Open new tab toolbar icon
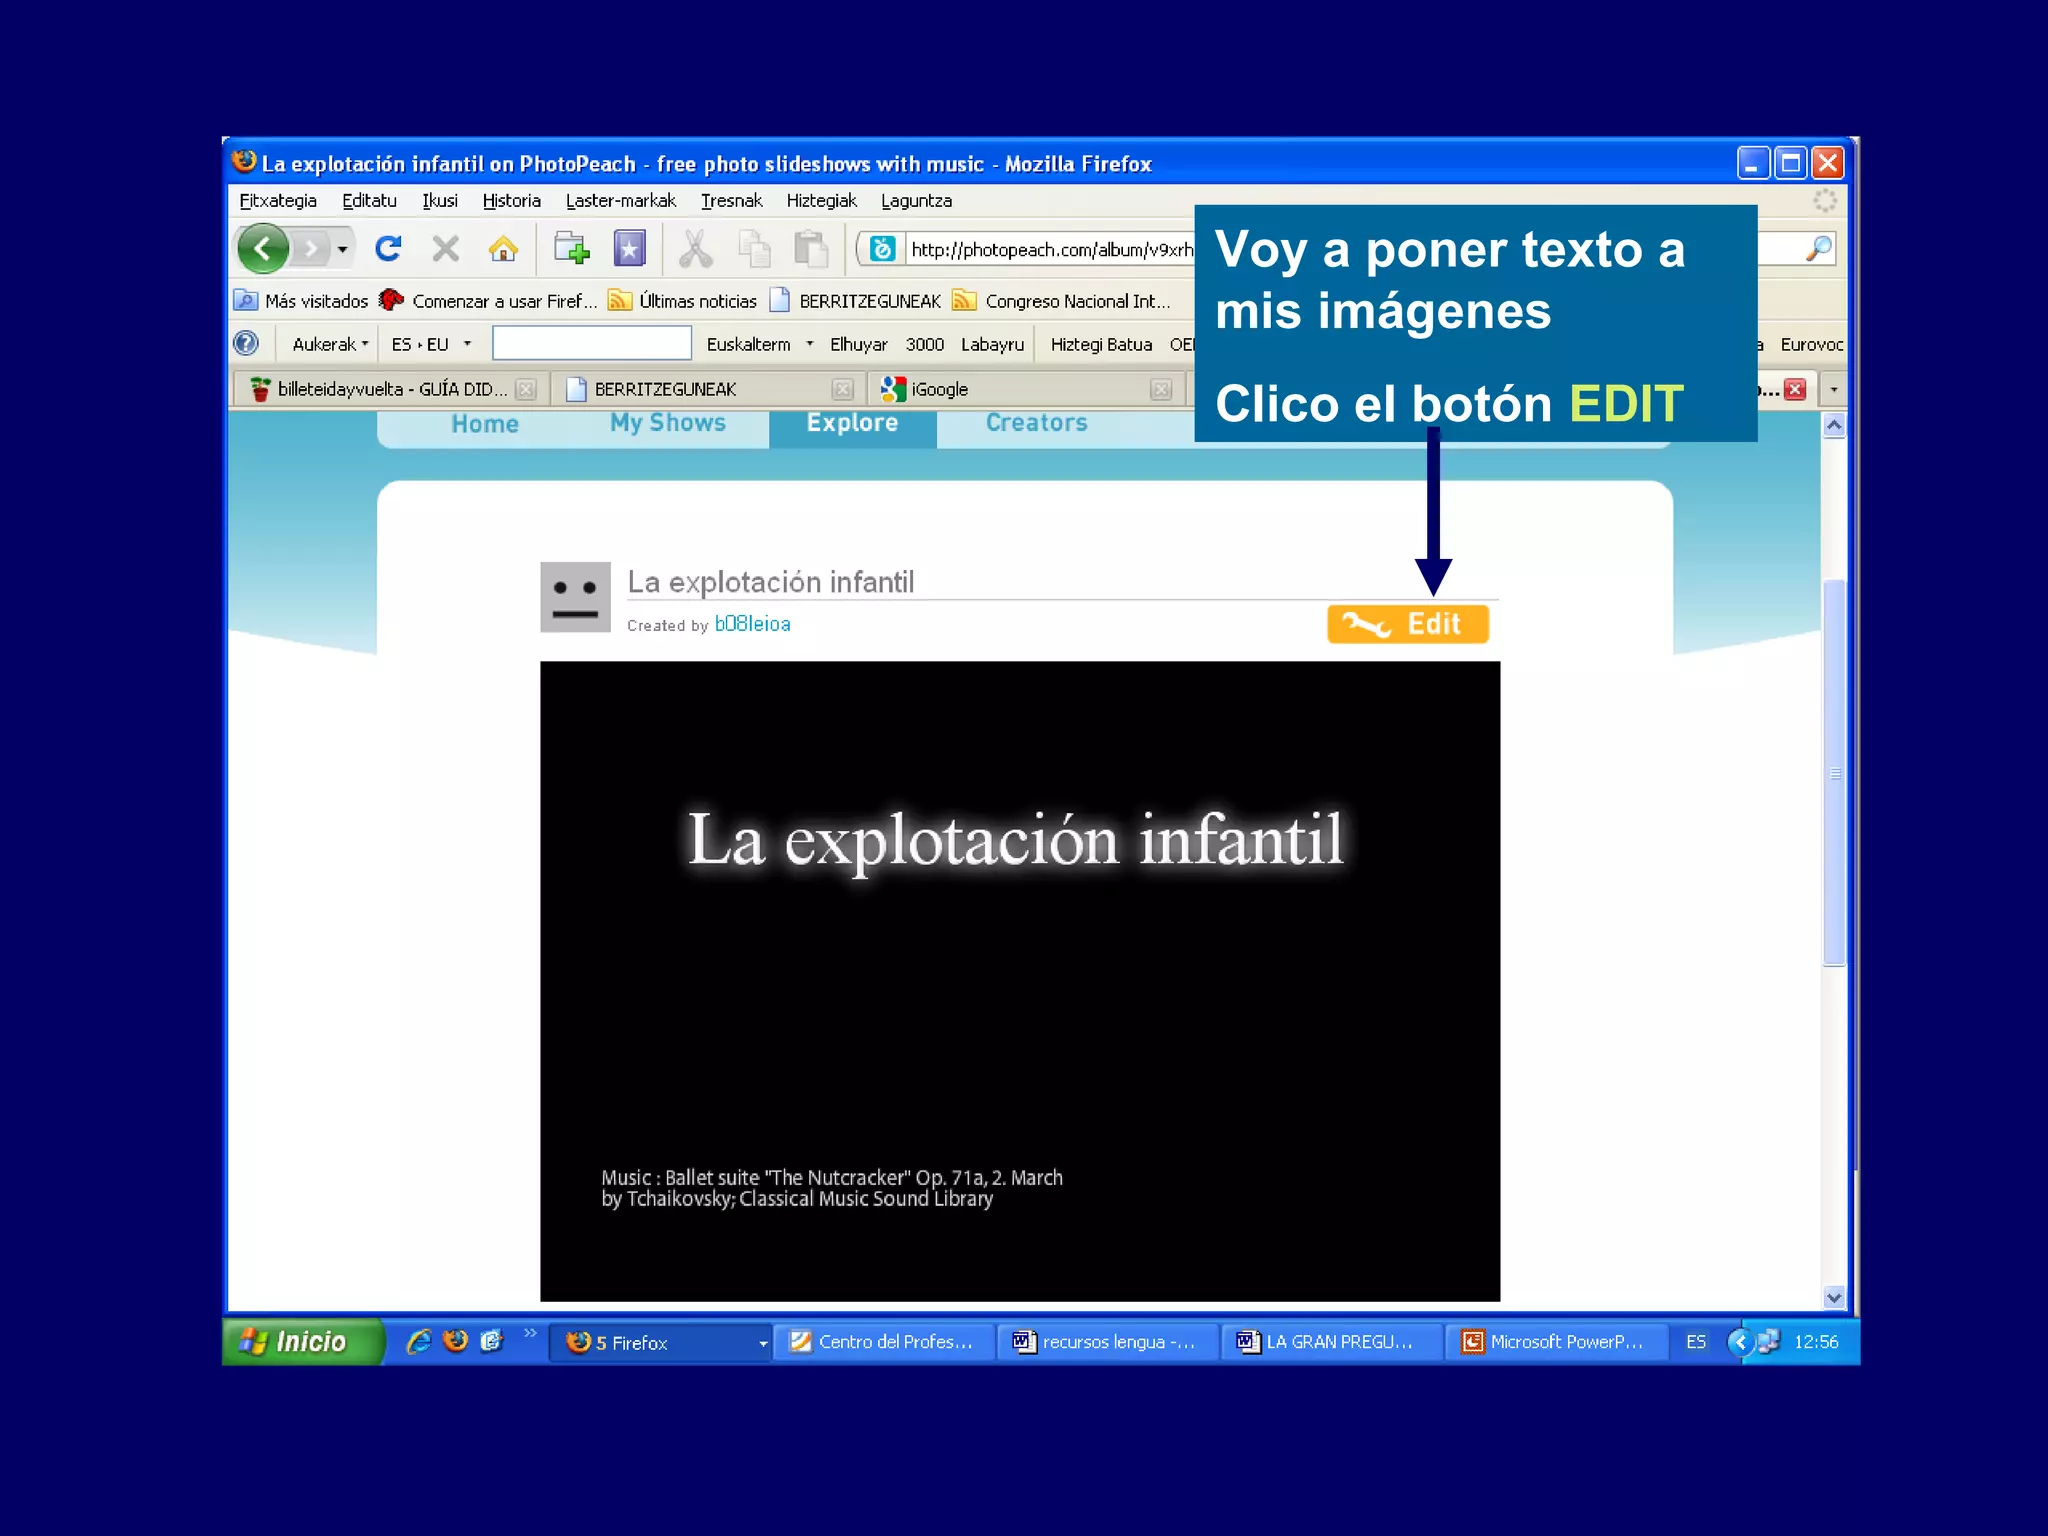The height and width of the screenshot is (1536, 2048). [572, 248]
